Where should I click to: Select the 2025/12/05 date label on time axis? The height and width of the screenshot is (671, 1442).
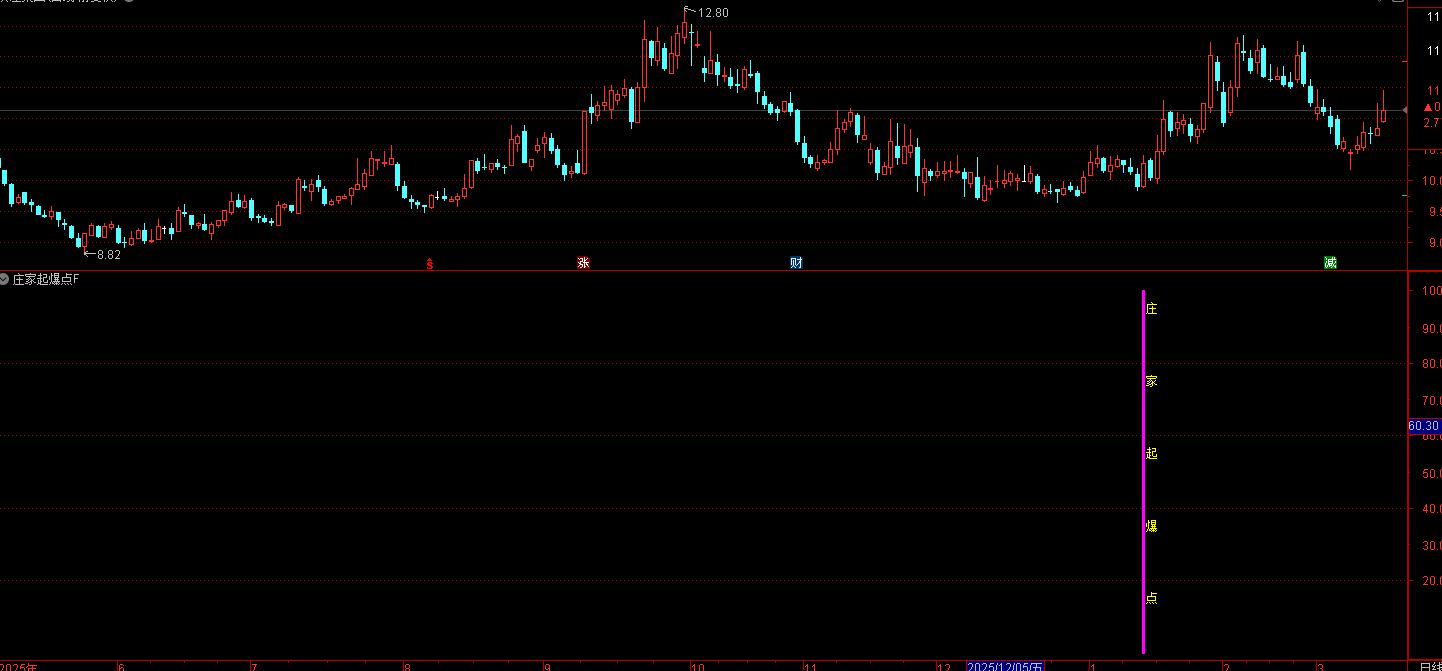tap(1006, 666)
